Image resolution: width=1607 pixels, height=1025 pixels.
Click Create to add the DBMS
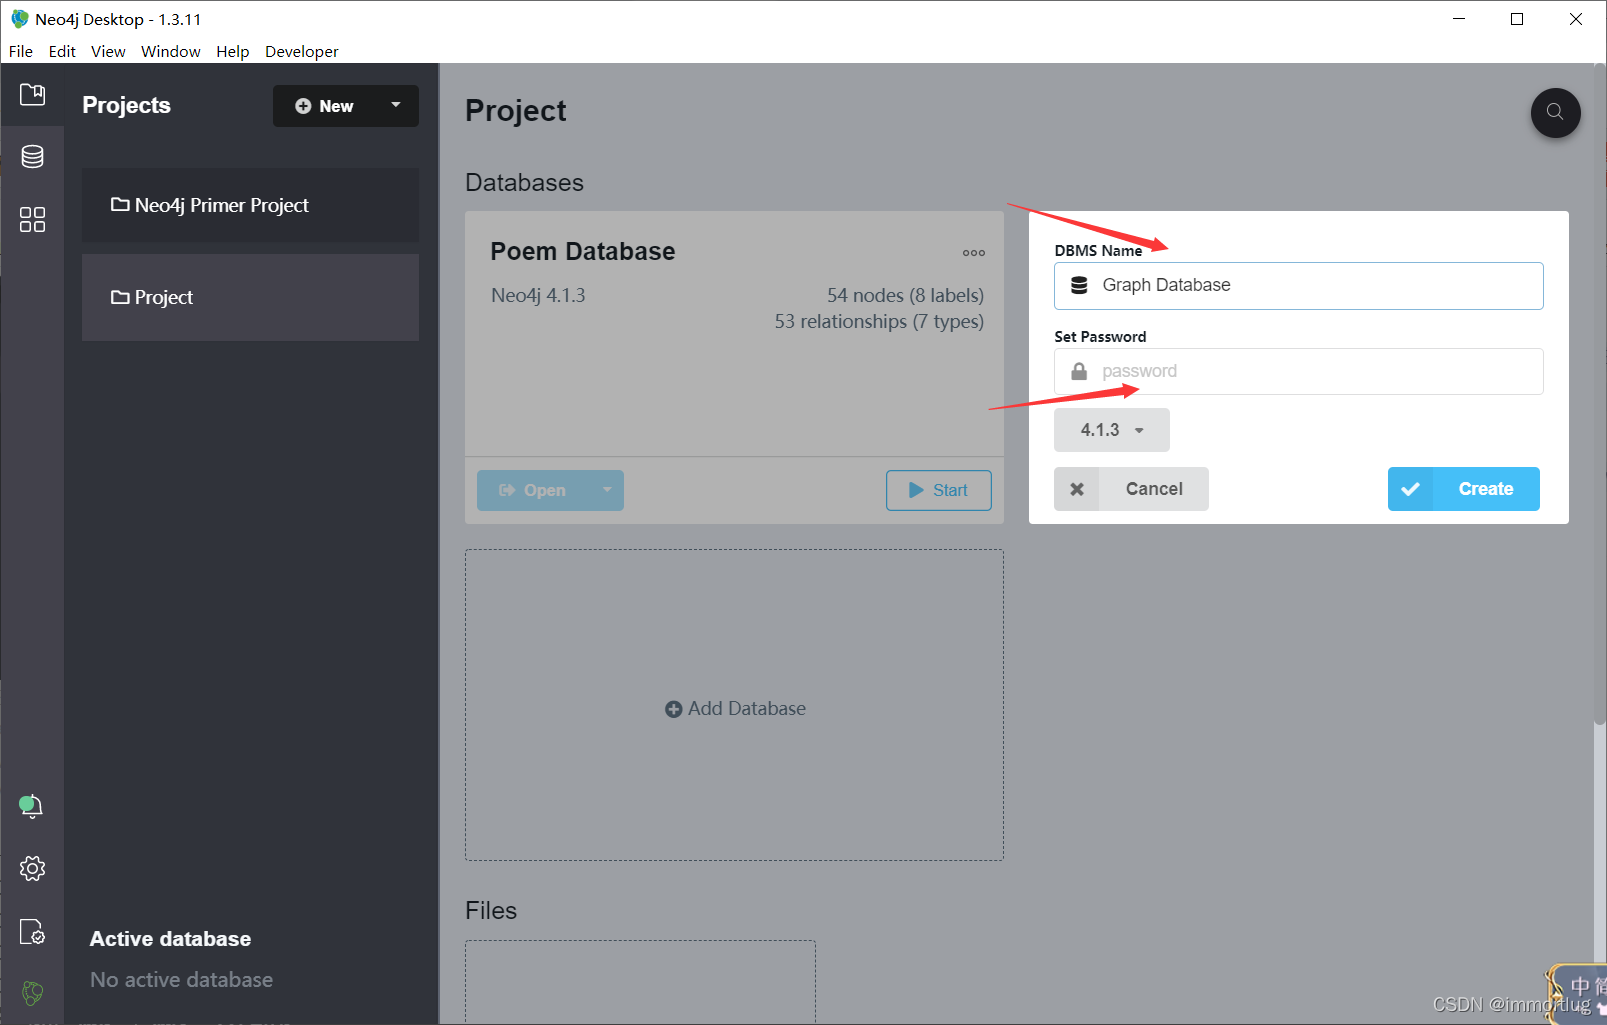pyautogui.click(x=1464, y=489)
